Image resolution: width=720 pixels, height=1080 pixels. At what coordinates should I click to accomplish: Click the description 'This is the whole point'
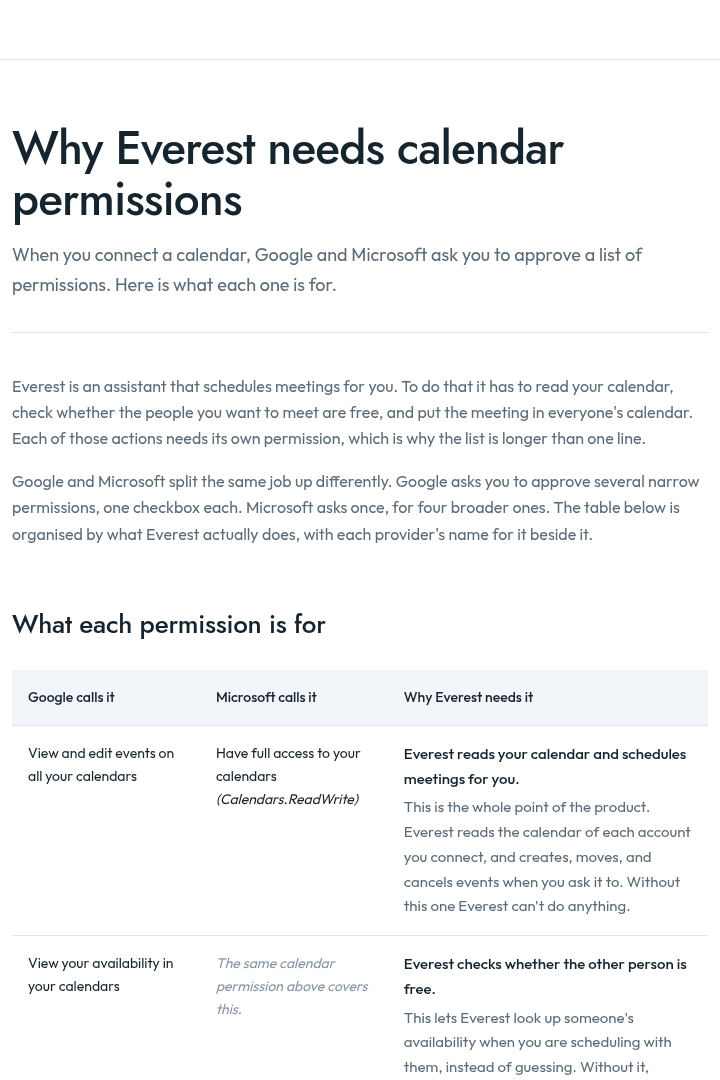547,856
